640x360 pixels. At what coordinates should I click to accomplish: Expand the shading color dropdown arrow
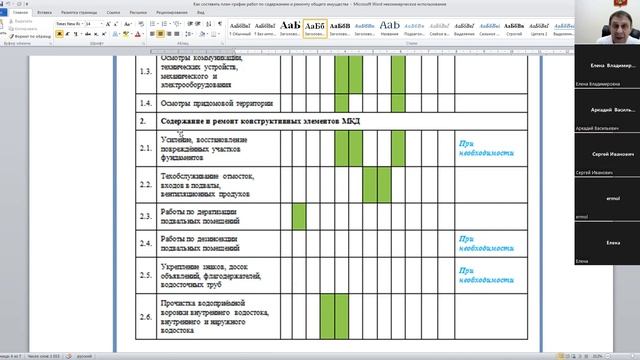(x=207, y=34)
